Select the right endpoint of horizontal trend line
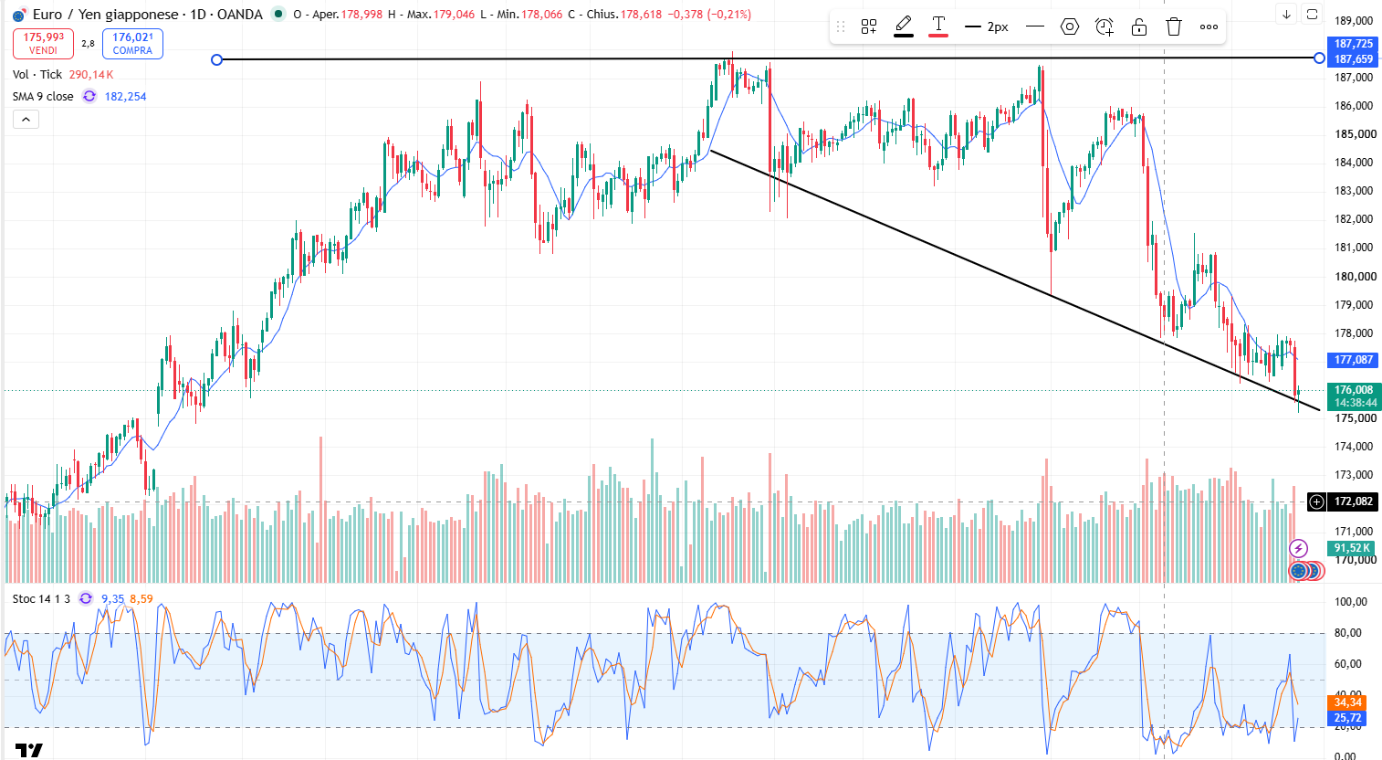 pos(1319,58)
